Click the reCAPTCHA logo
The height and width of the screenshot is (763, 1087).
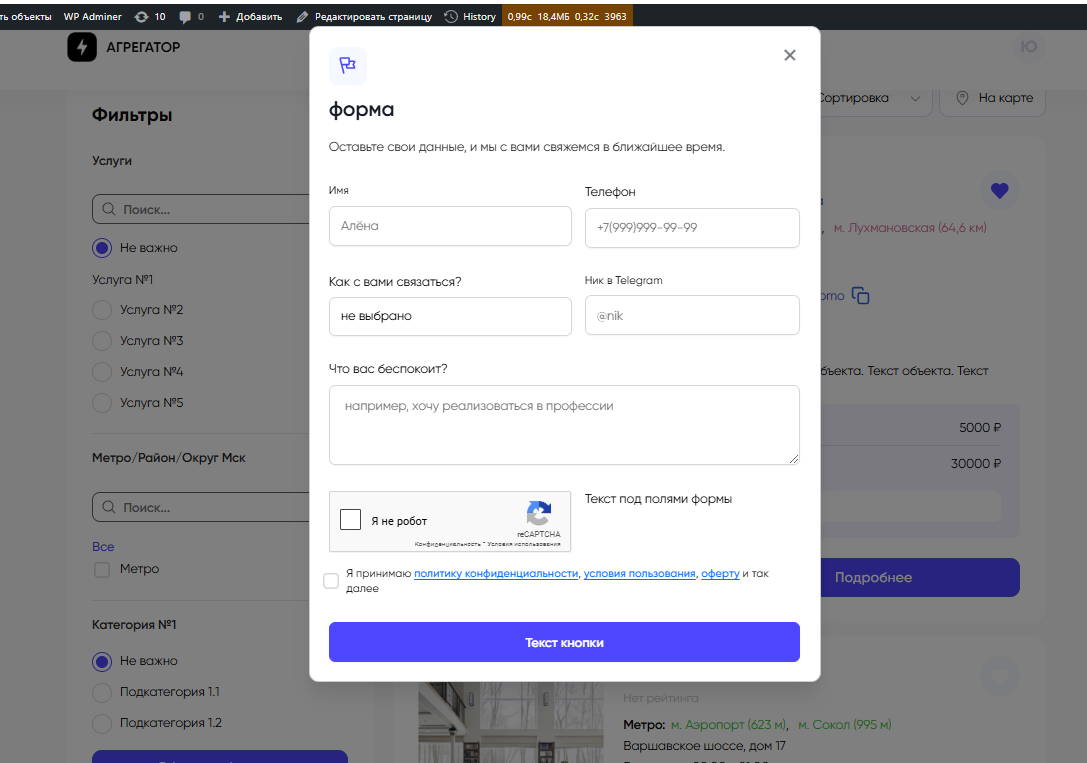pyautogui.click(x=539, y=514)
